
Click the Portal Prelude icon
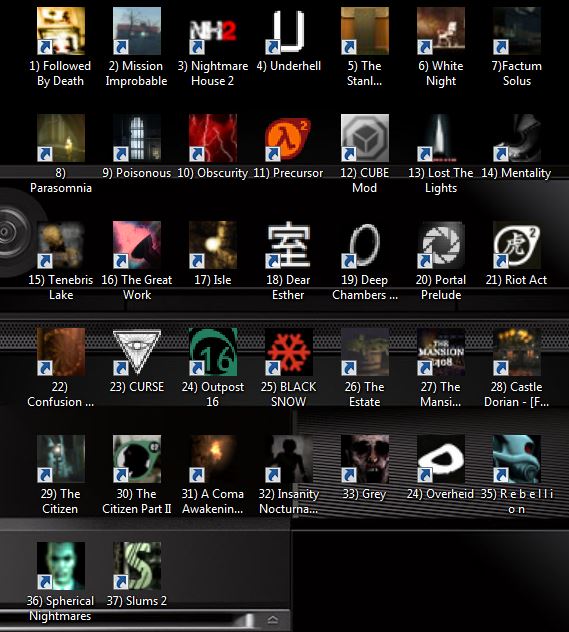(441, 245)
